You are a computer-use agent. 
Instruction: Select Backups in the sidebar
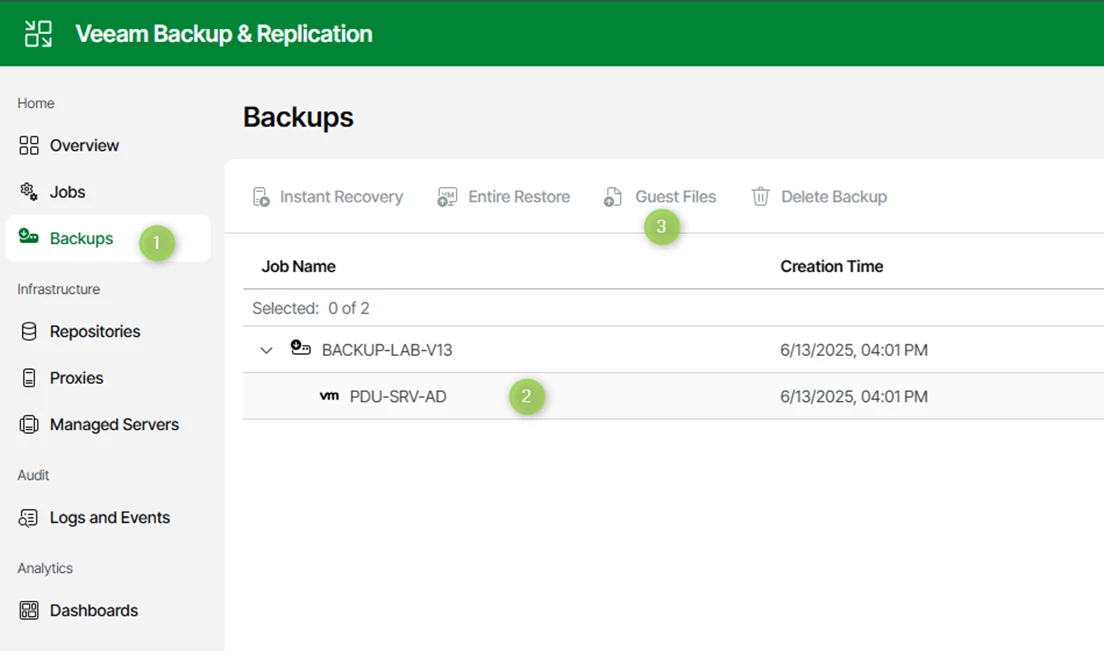click(82, 239)
